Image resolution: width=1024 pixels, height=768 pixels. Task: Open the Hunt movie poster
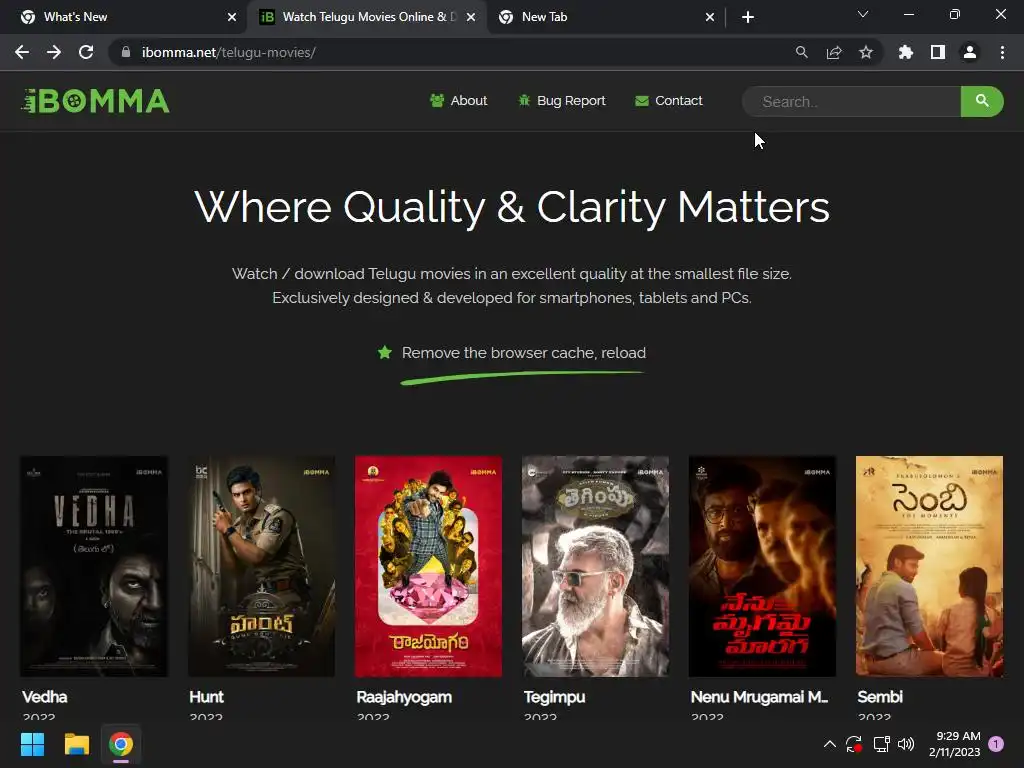261,566
